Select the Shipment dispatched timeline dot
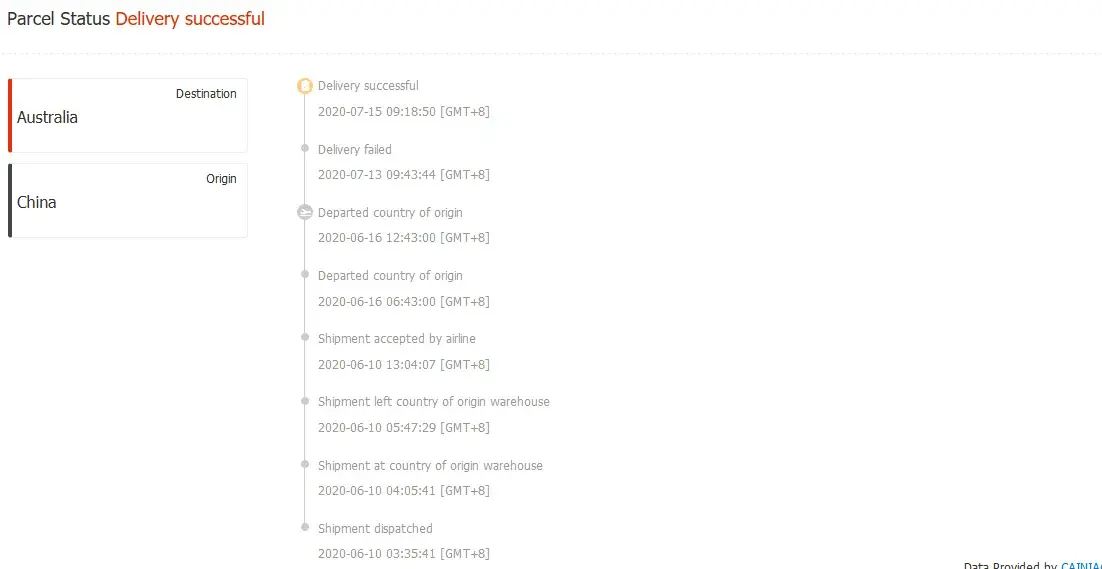1102x569 pixels. point(305,527)
